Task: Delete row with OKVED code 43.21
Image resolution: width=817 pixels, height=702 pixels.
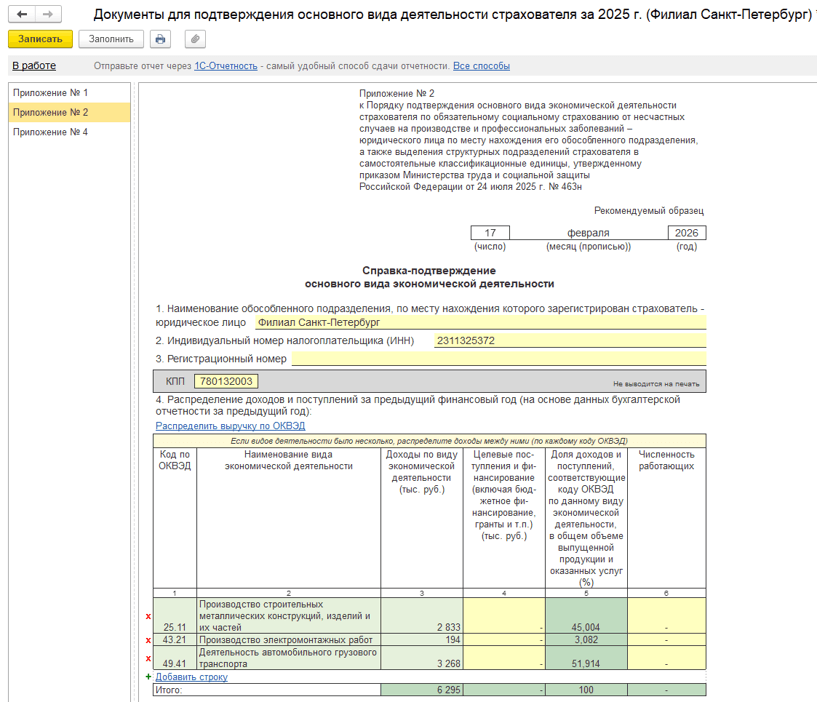Action: click(148, 640)
